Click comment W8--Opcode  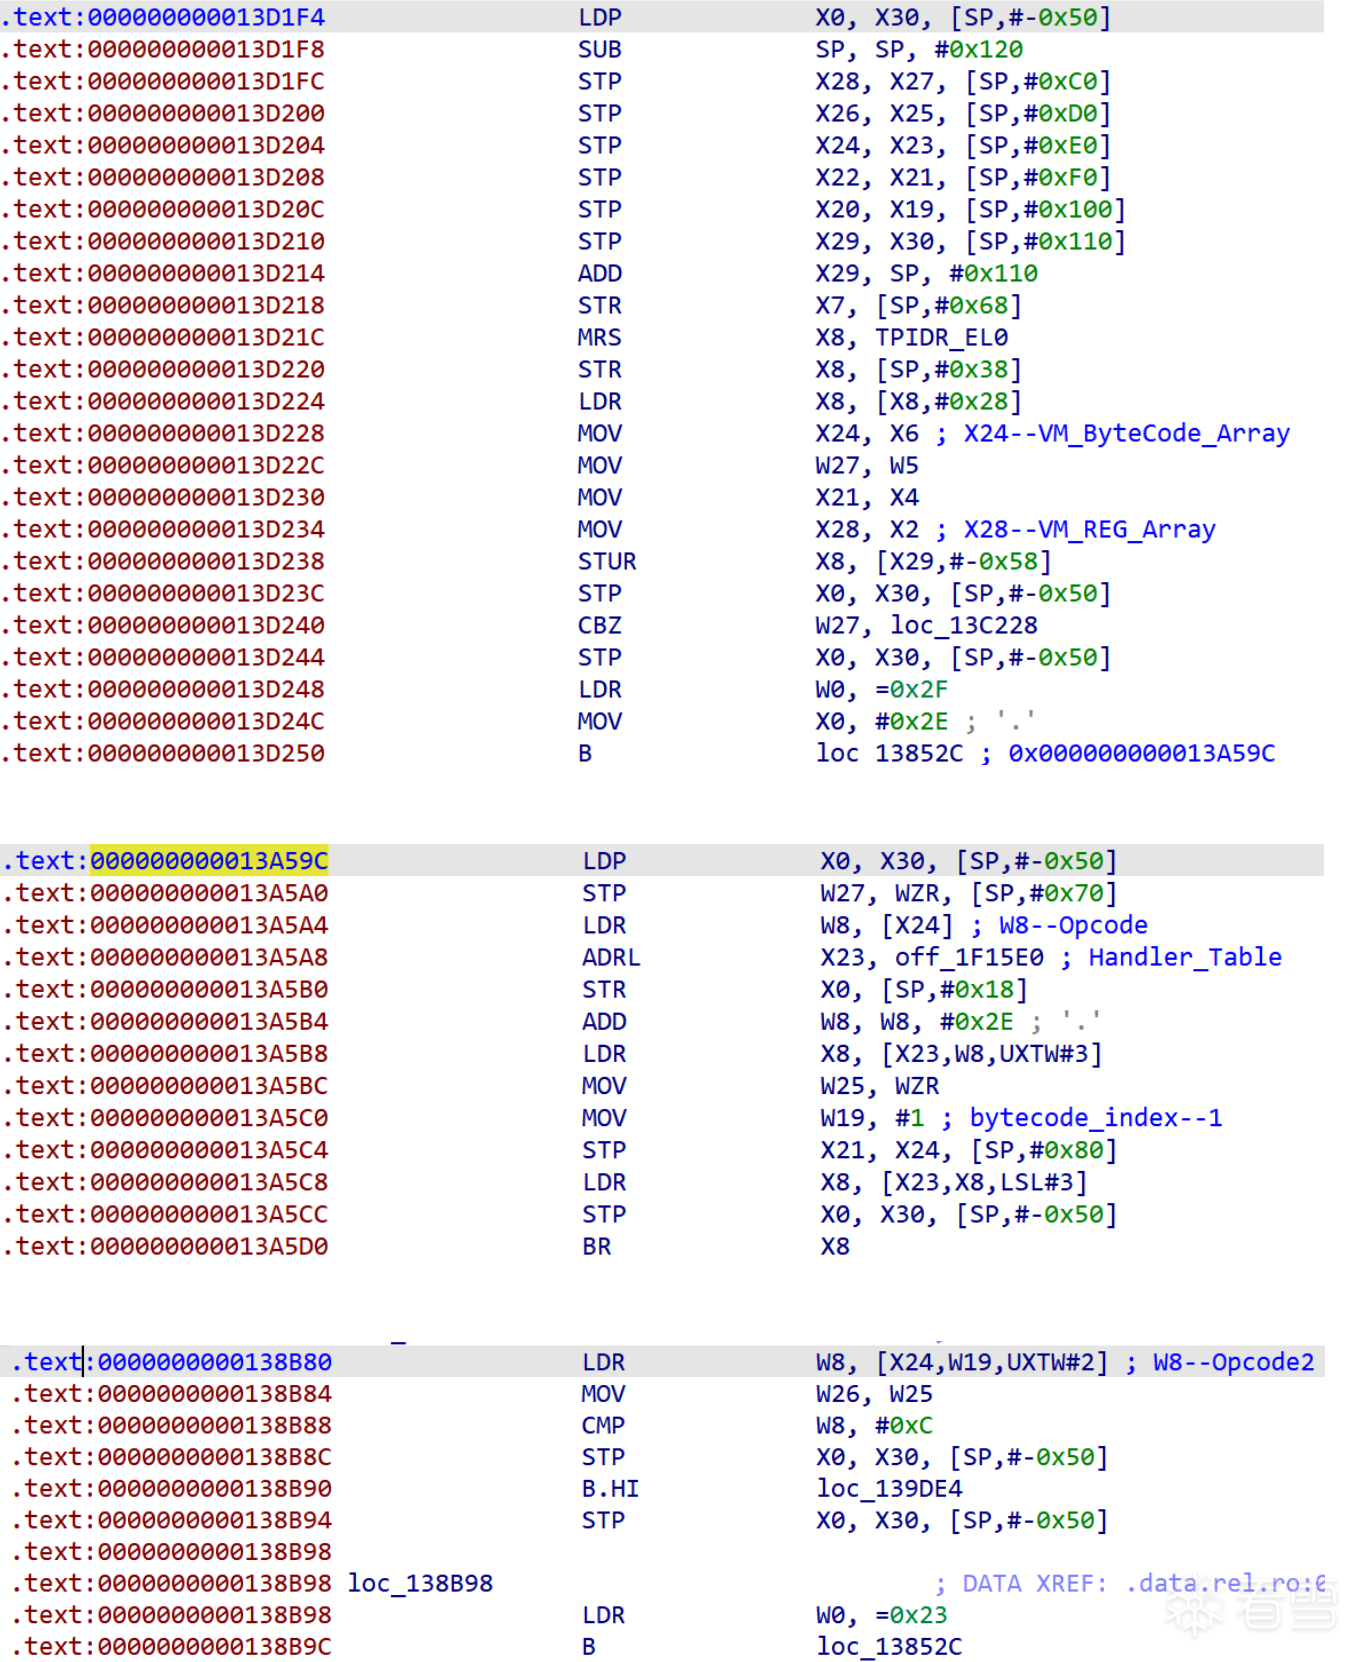tap(1073, 925)
